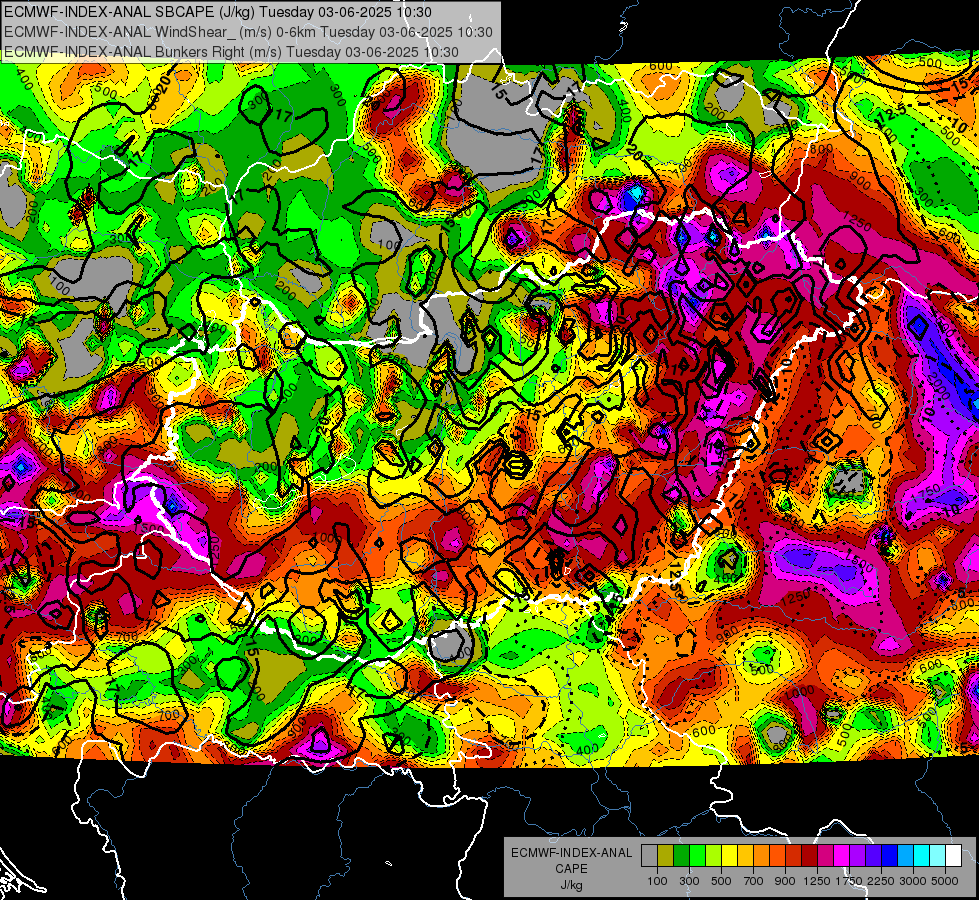Click the legend tick value 2250
This screenshot has width=979, height=900.
[x=881, y=881]
